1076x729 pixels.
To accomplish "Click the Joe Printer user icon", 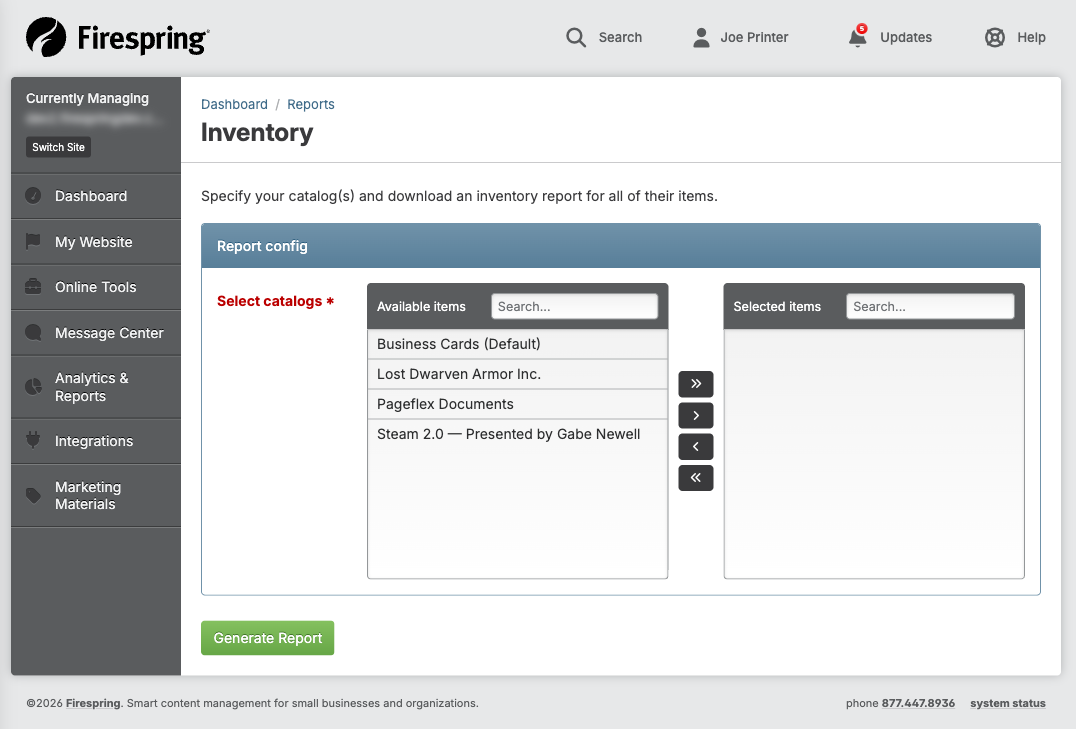I will click(x=701, y=37).
